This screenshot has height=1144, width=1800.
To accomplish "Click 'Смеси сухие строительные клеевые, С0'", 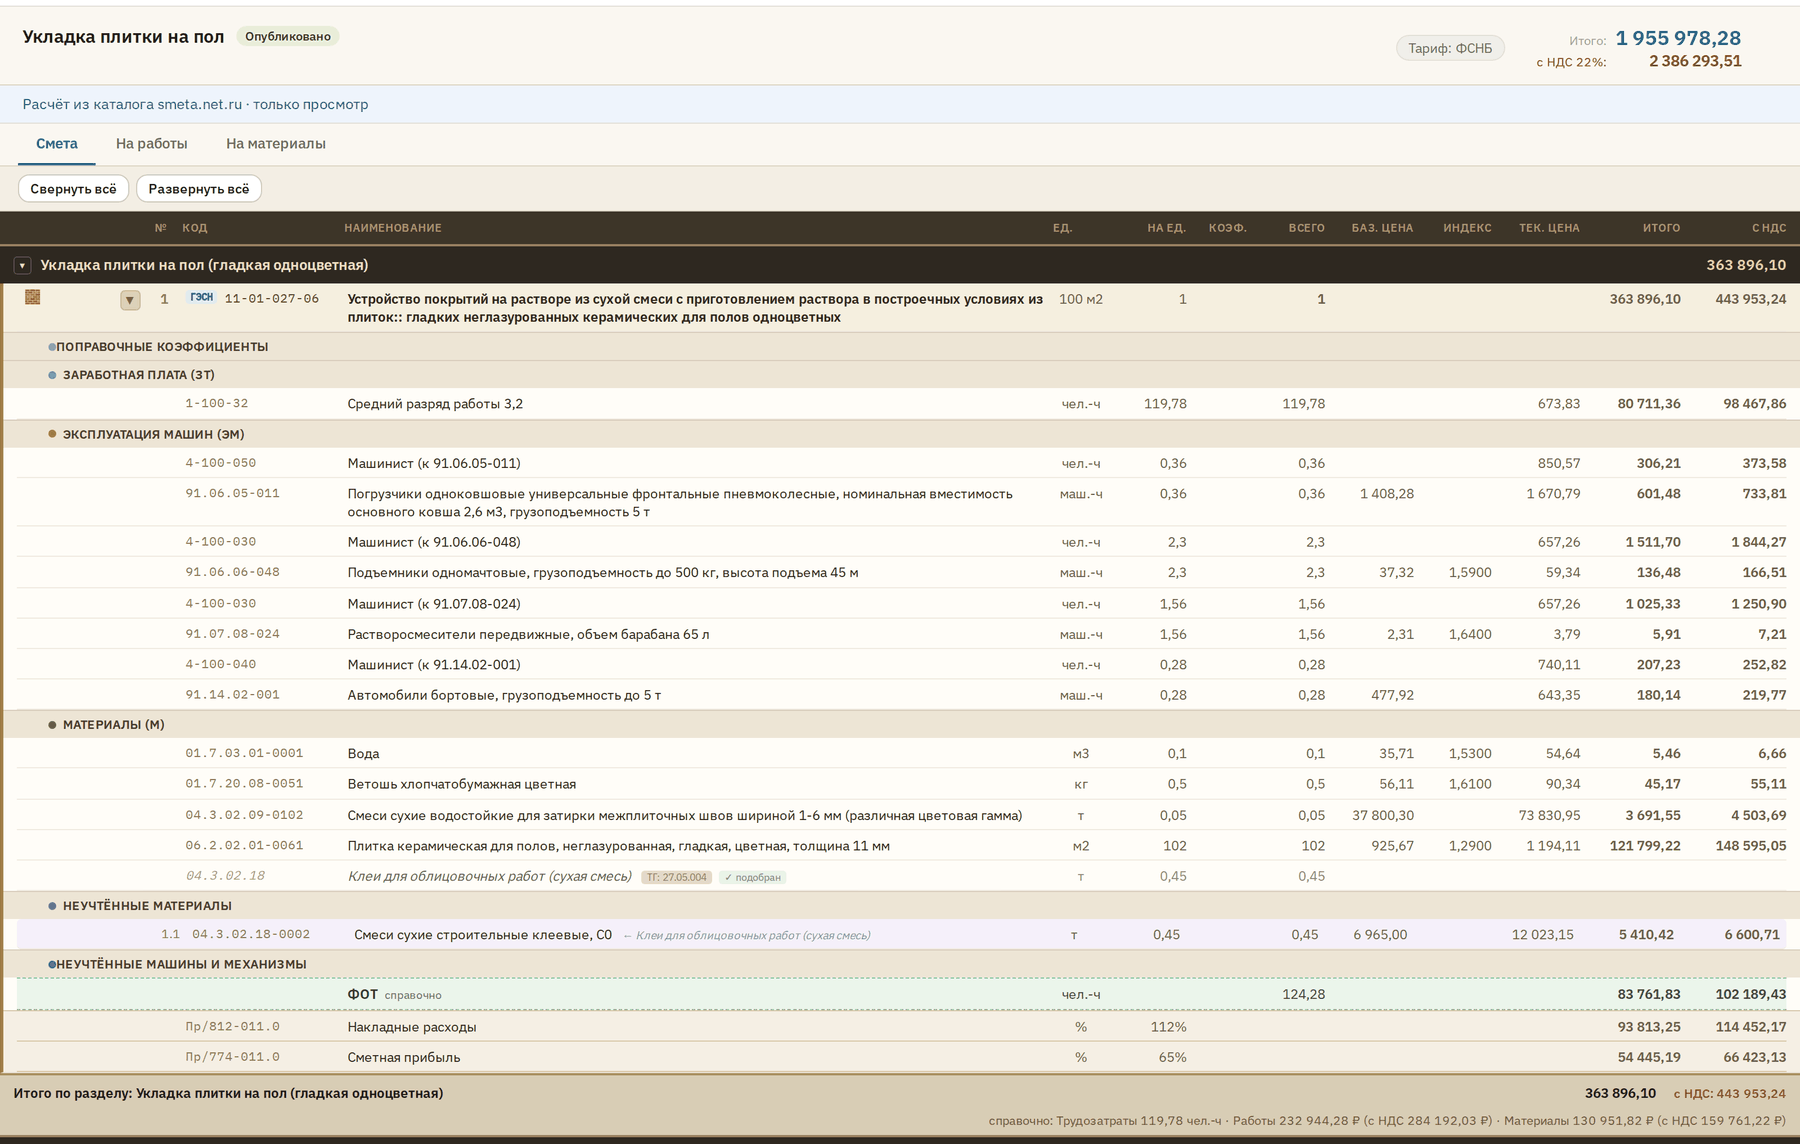I will coord(483,935).
